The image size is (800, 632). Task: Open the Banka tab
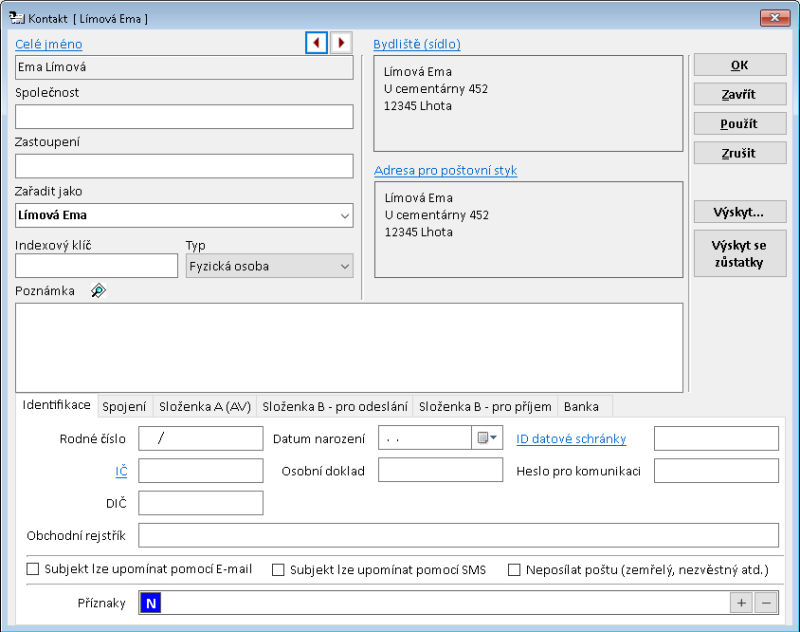click(584, 406)
